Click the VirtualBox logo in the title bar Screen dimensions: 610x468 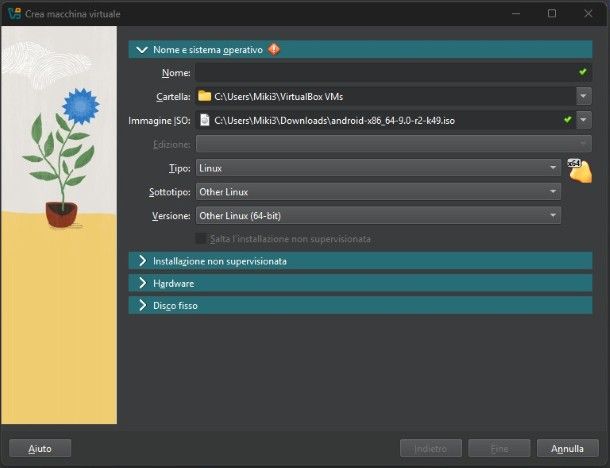14,14
